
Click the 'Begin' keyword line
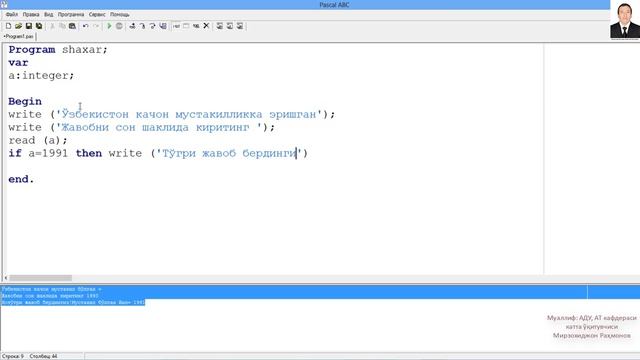(x=25, y=101)
